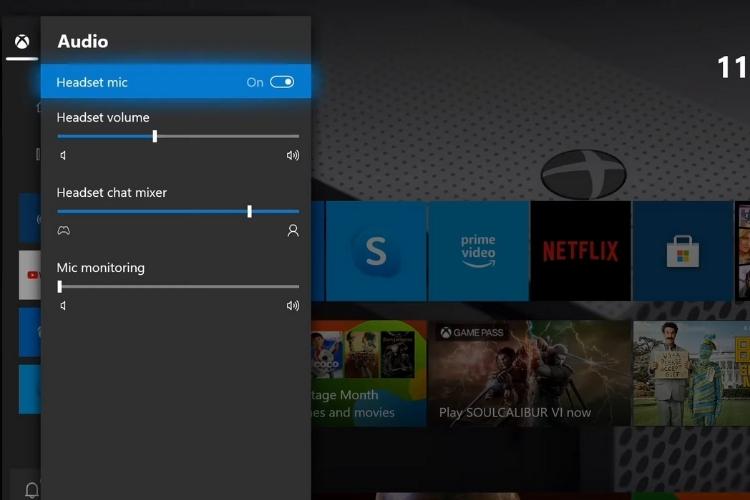This screenshot has width=750, height=500.
Task: Open the YouTube tile behind the panel
Action: [x=30, y=275]
